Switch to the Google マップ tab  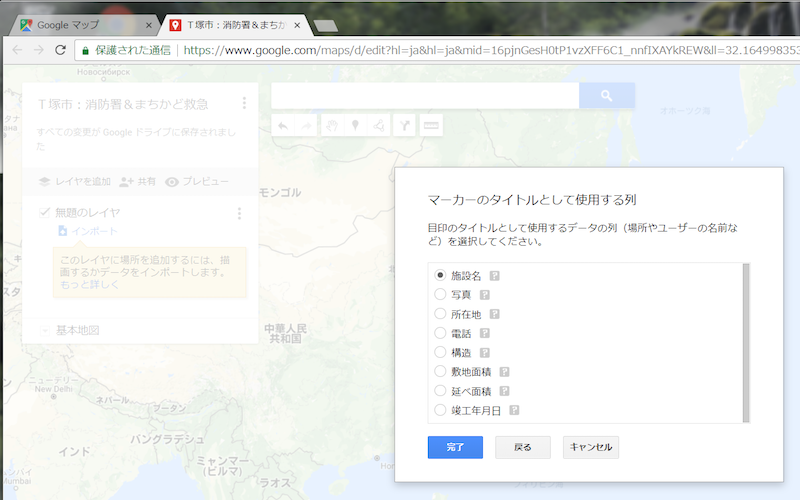click(x=83, y=25)
